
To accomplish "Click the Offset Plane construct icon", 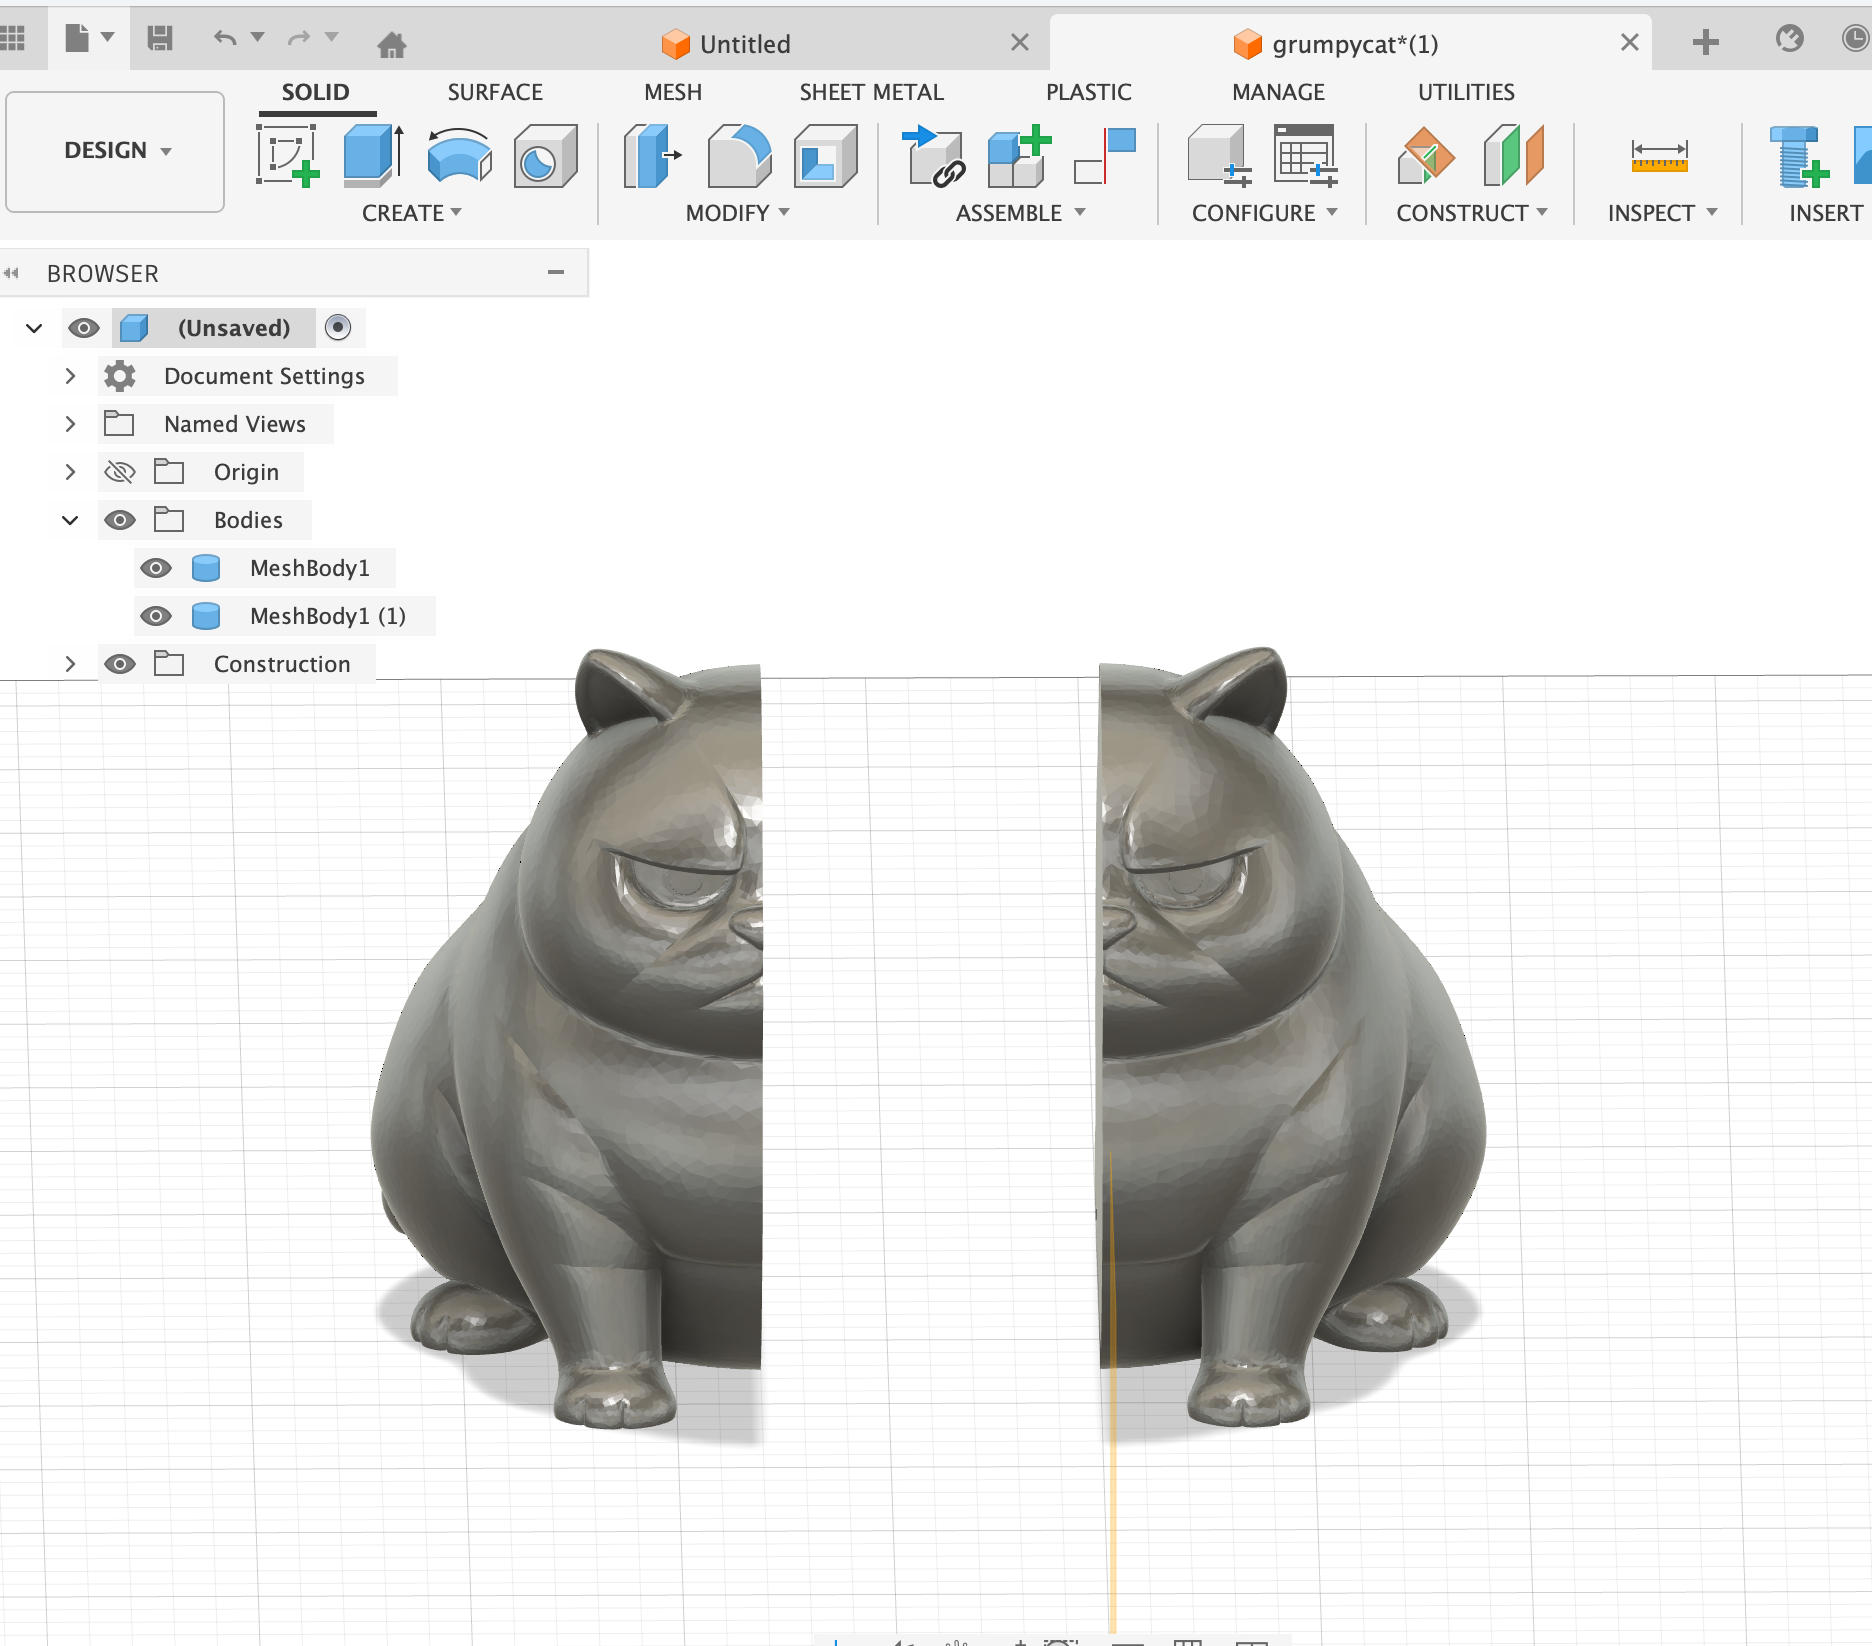I will pyautogui.click(x=1426, y=156).
